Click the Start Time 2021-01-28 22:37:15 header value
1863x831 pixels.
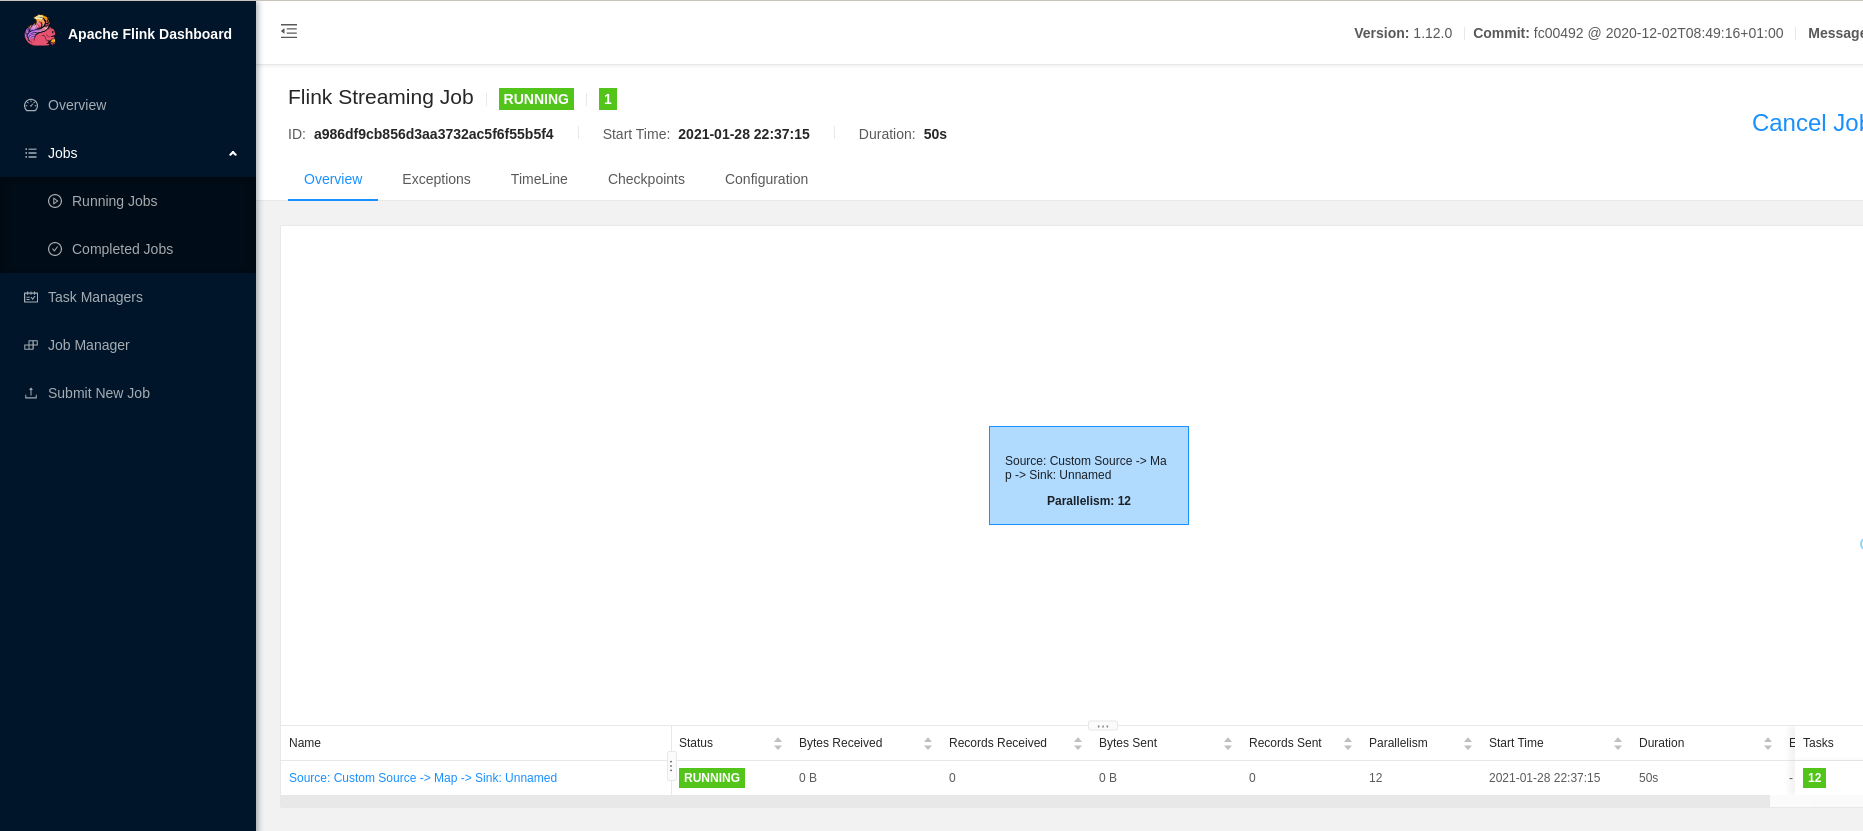click(x=744, y=134)
